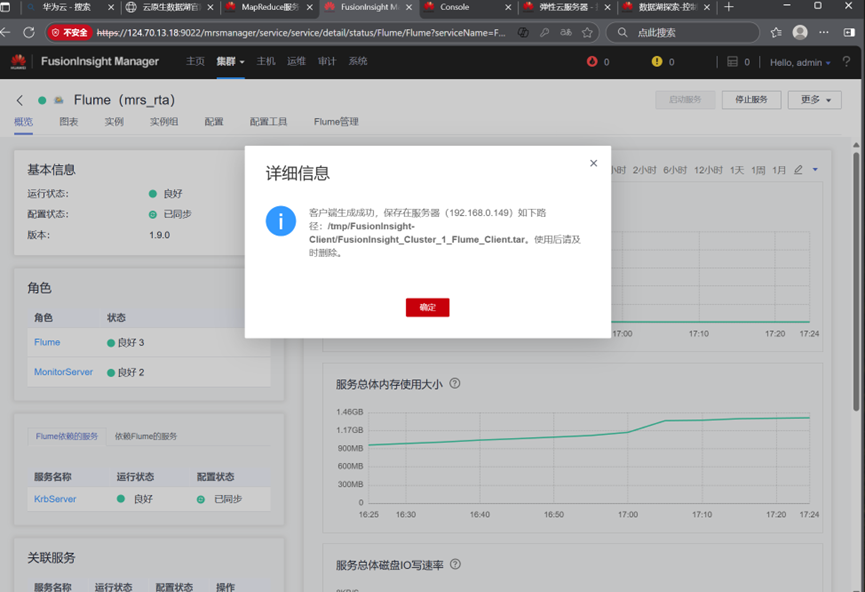Open the 运维 menu item
Screen dimensions: 865x592
point(296,61)
